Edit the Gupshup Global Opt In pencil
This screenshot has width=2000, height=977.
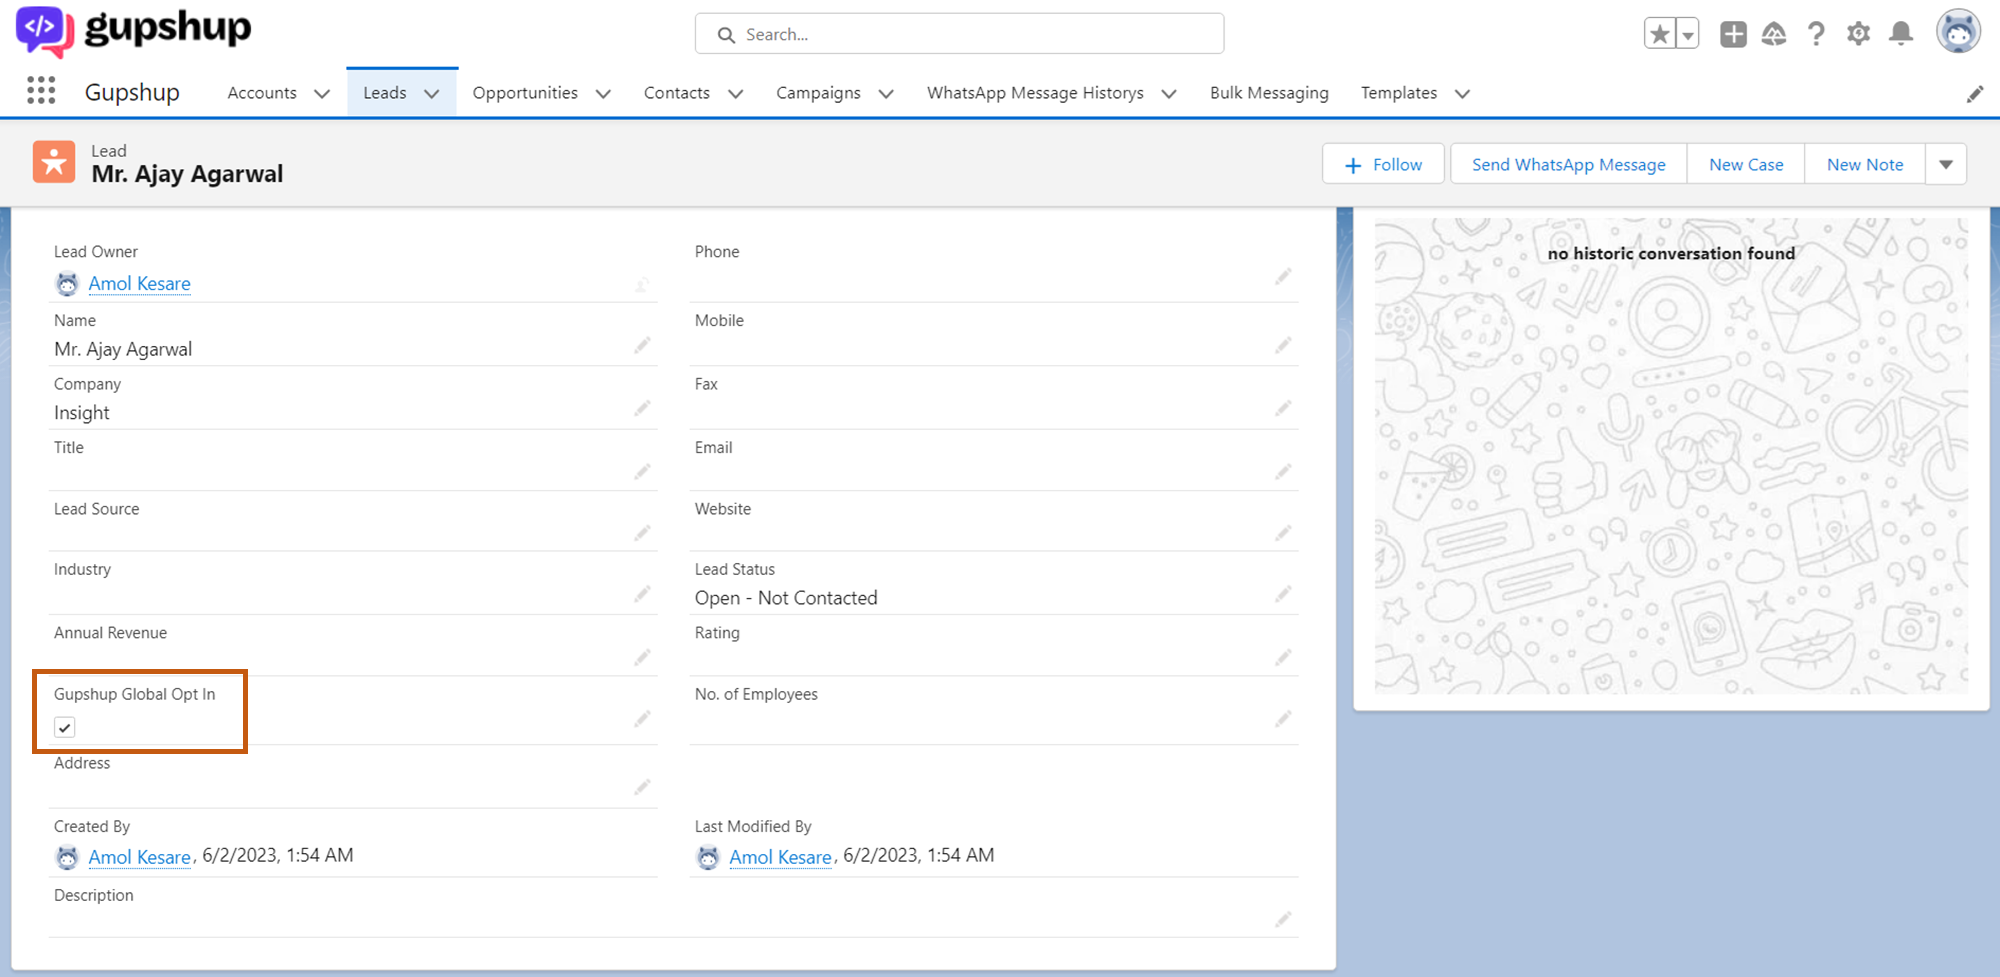(642, 719)
